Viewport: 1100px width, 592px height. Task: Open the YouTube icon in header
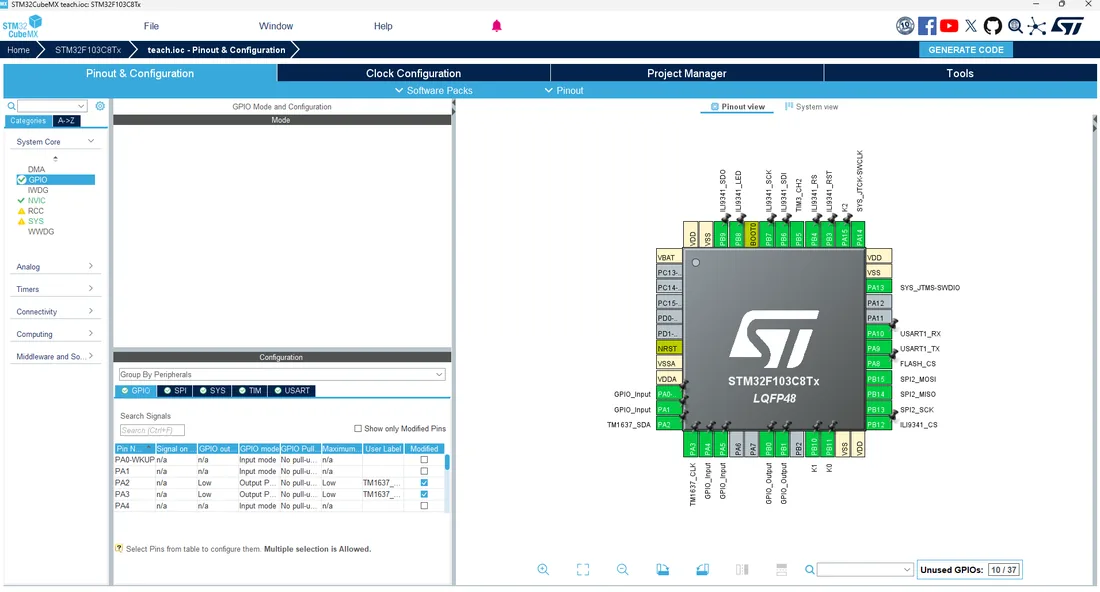point(949,26)
